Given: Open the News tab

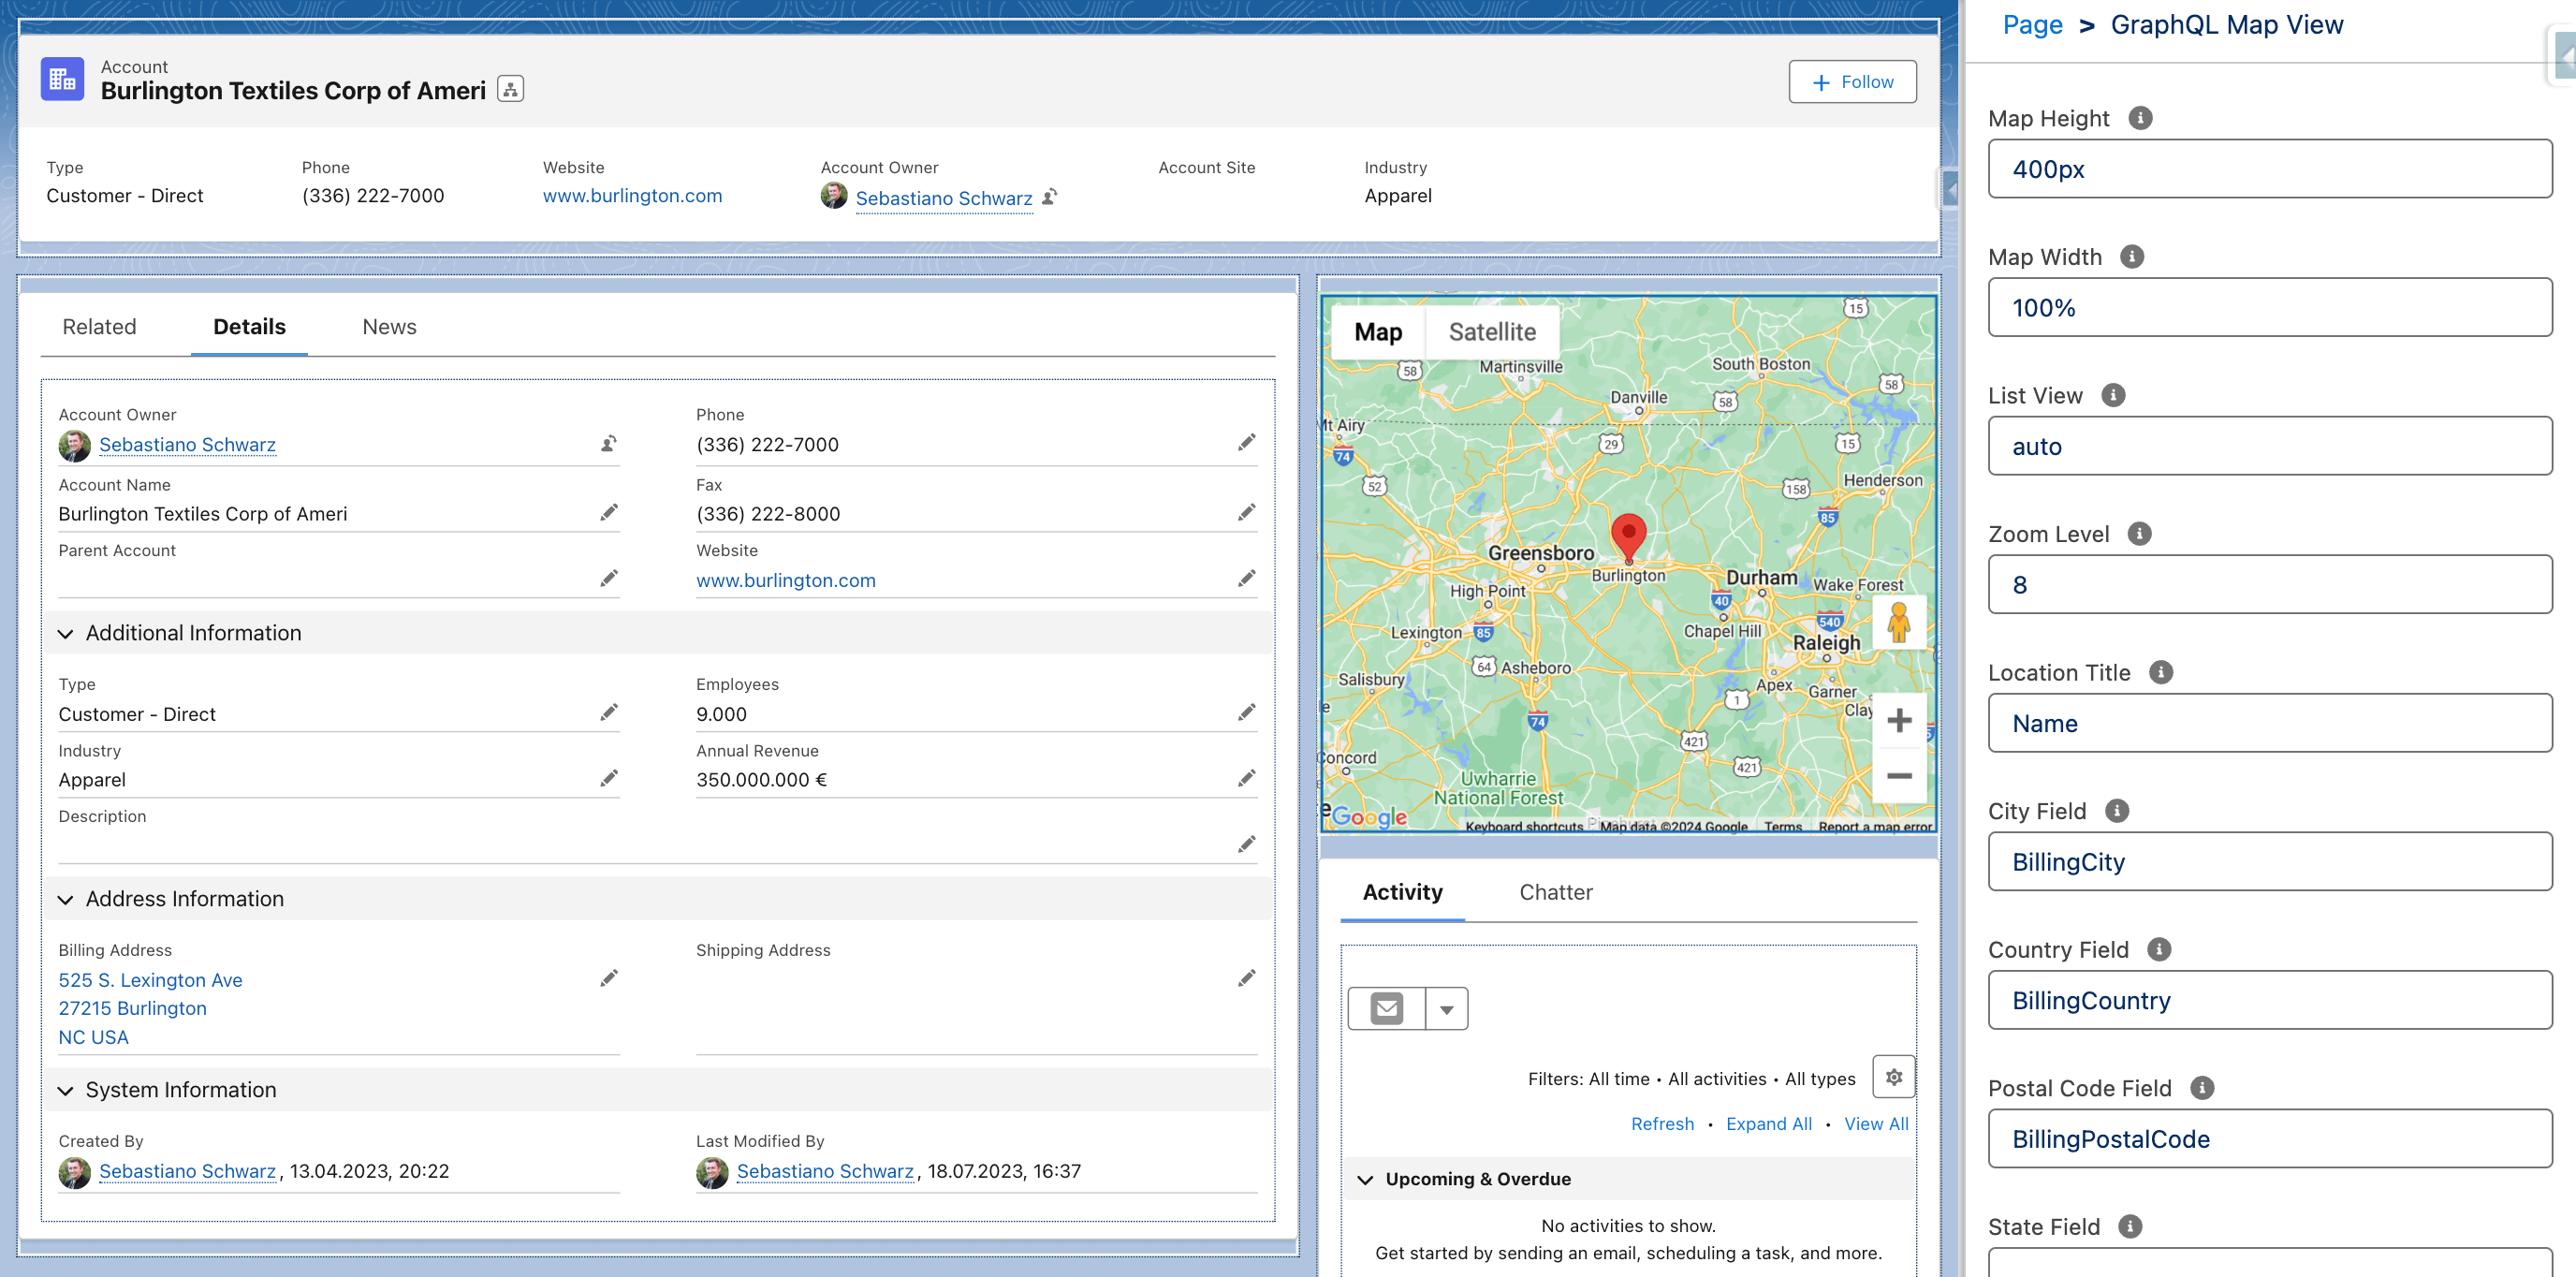Looking at the screenshot, I should [389, 327].
